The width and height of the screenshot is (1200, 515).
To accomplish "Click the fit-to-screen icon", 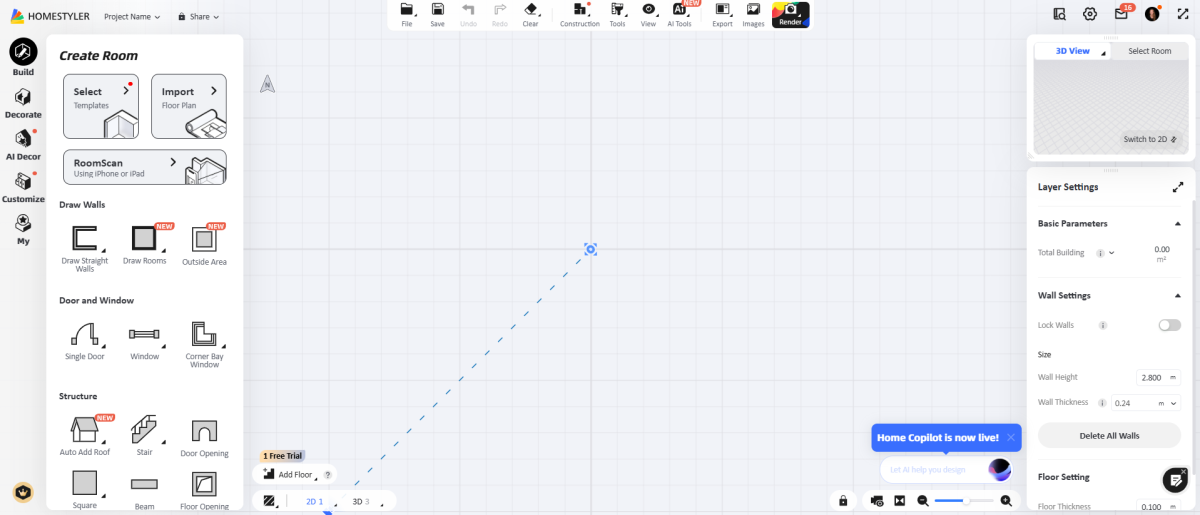I will pos(899,500).
